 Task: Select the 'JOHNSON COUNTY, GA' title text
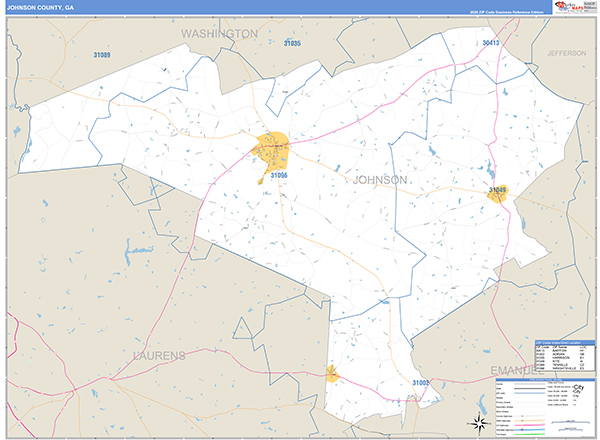[40, 8]
